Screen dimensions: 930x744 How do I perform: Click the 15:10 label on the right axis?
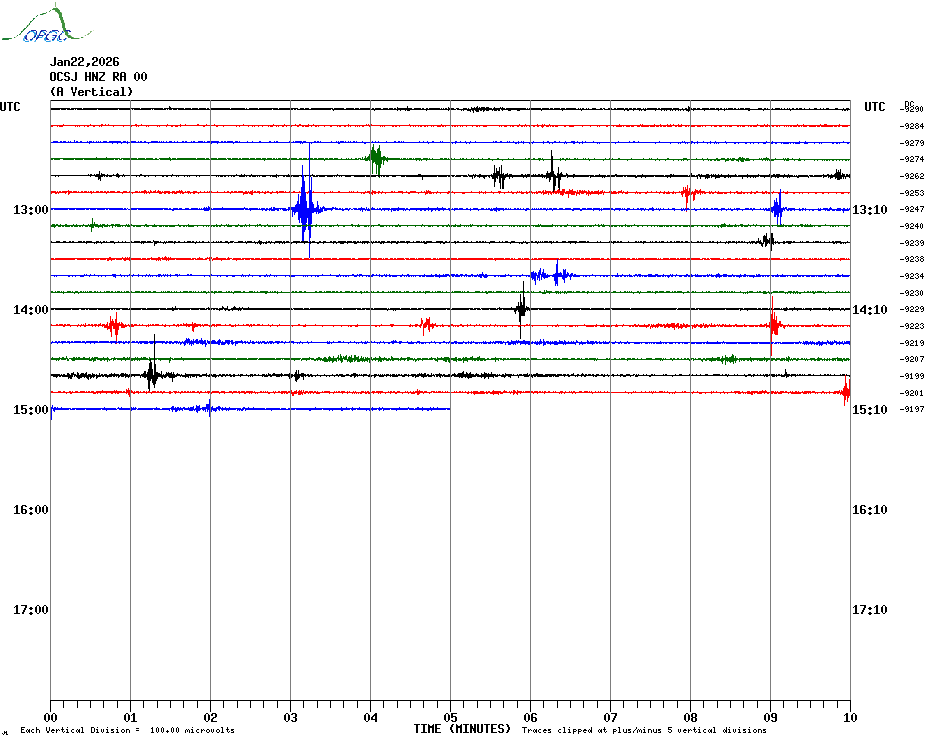point(869,410)
